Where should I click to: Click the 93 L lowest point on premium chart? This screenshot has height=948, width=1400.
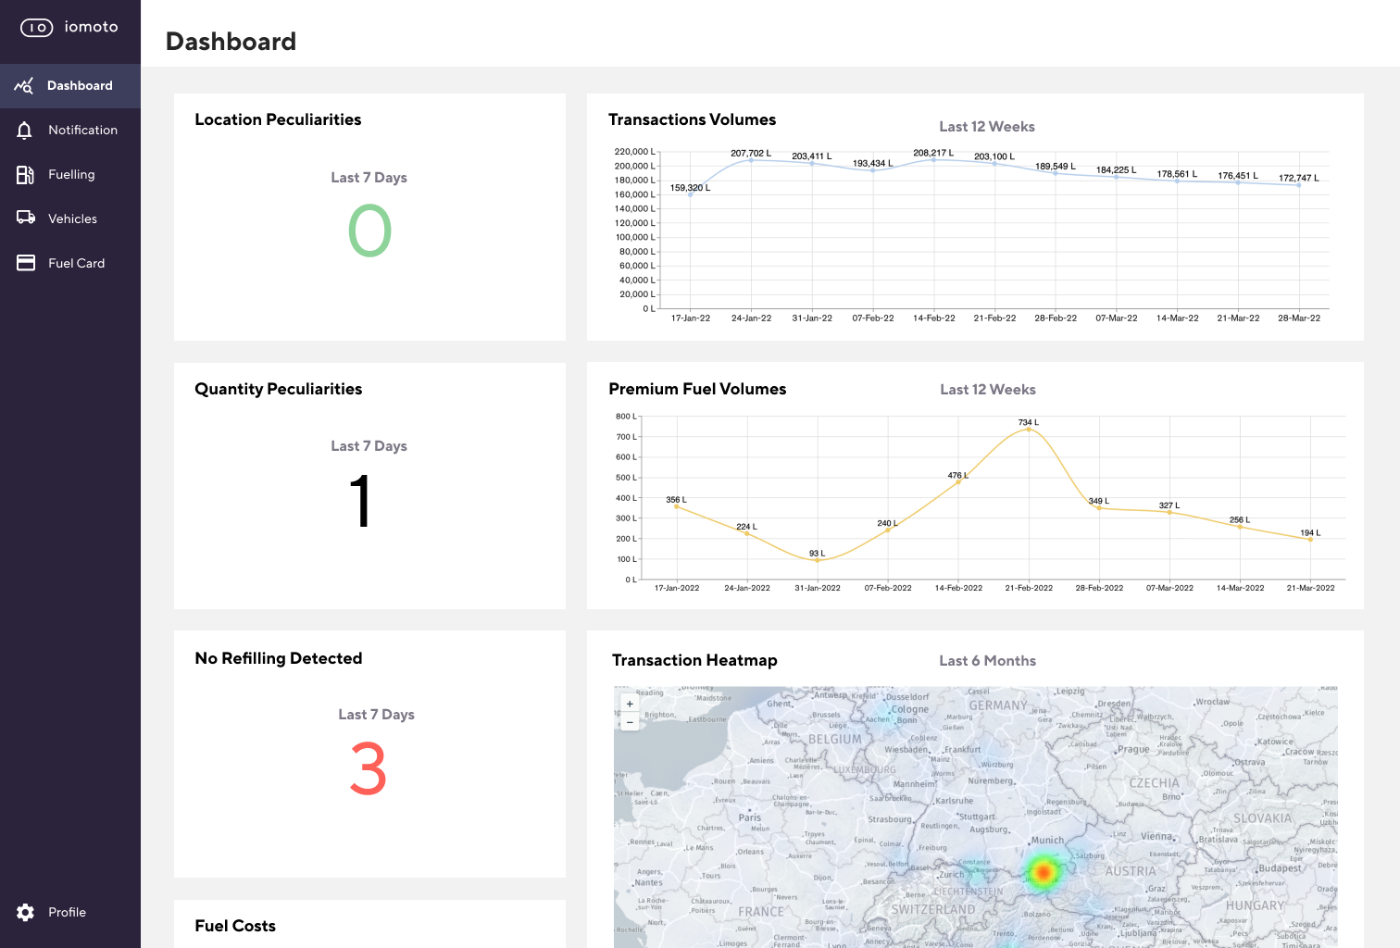pos(817,560)
